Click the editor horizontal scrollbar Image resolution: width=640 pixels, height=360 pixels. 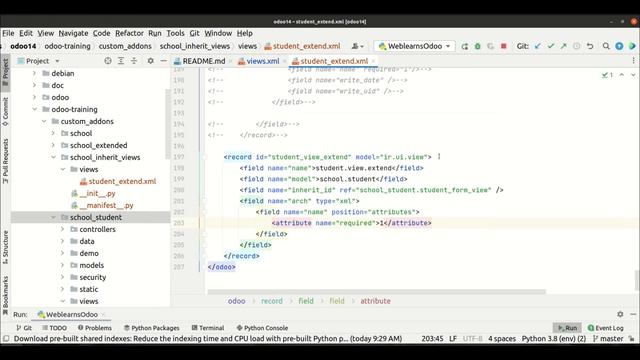(x=376, y=292)
